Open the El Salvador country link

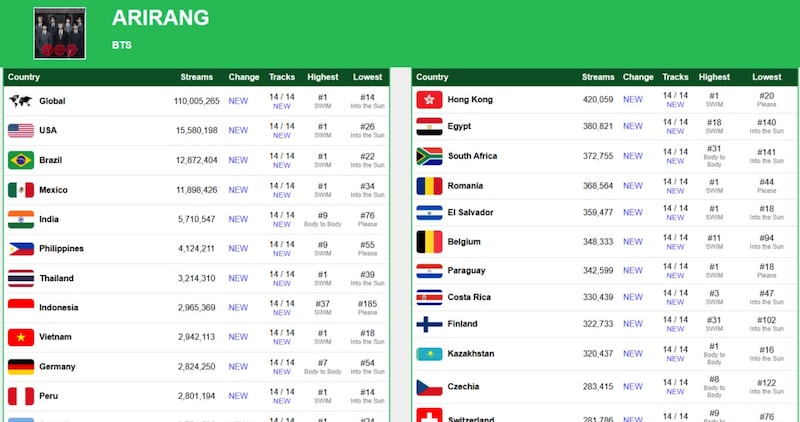tap(471, 212)
